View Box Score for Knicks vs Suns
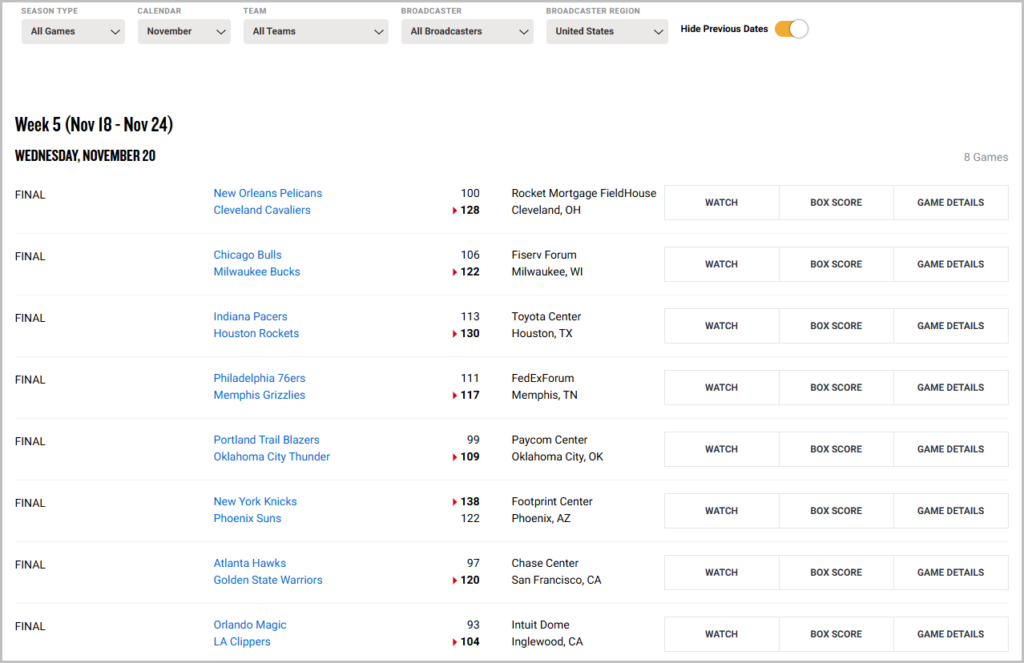The image size is (1024, 663). coord(836,511)
